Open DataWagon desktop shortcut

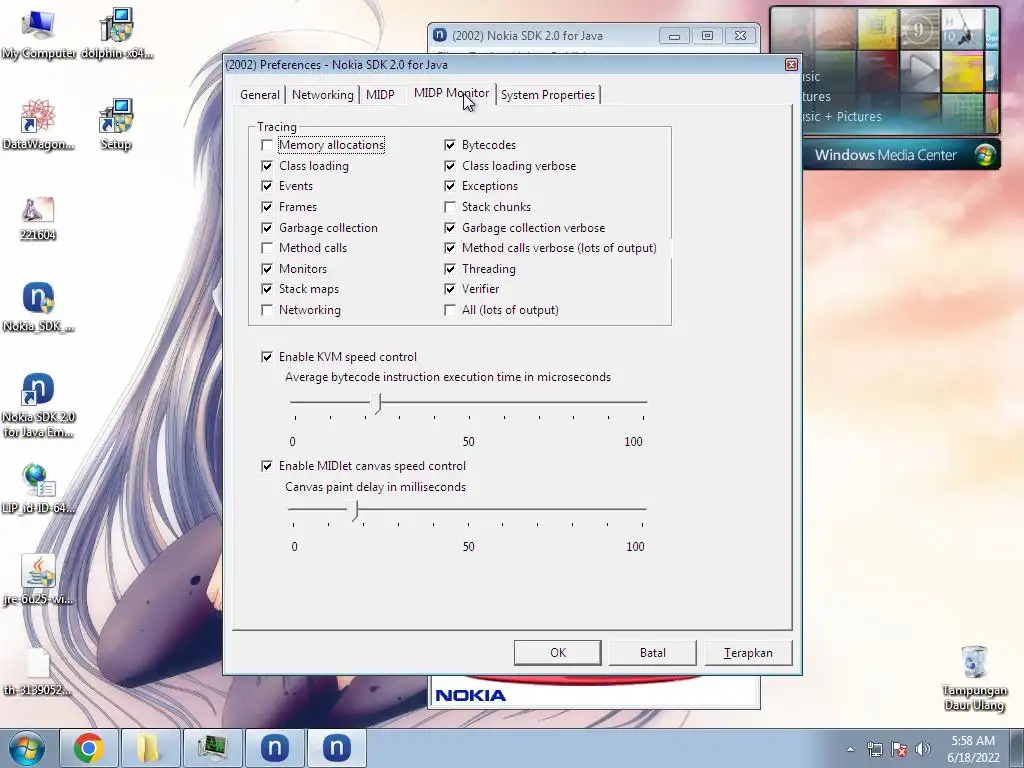pos(38,125)
